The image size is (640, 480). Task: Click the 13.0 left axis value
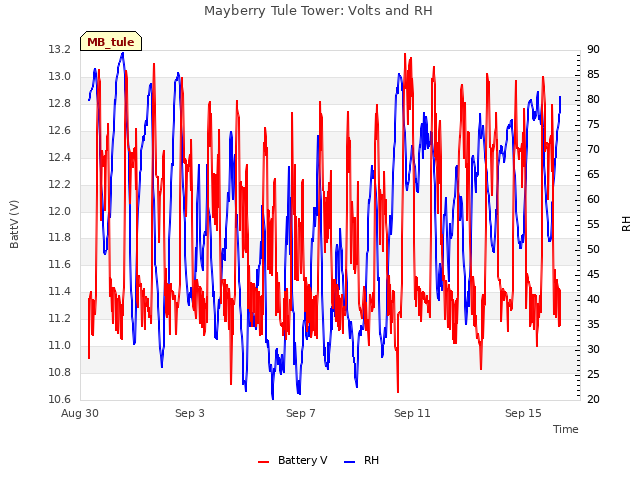click(x=60, y=76)
